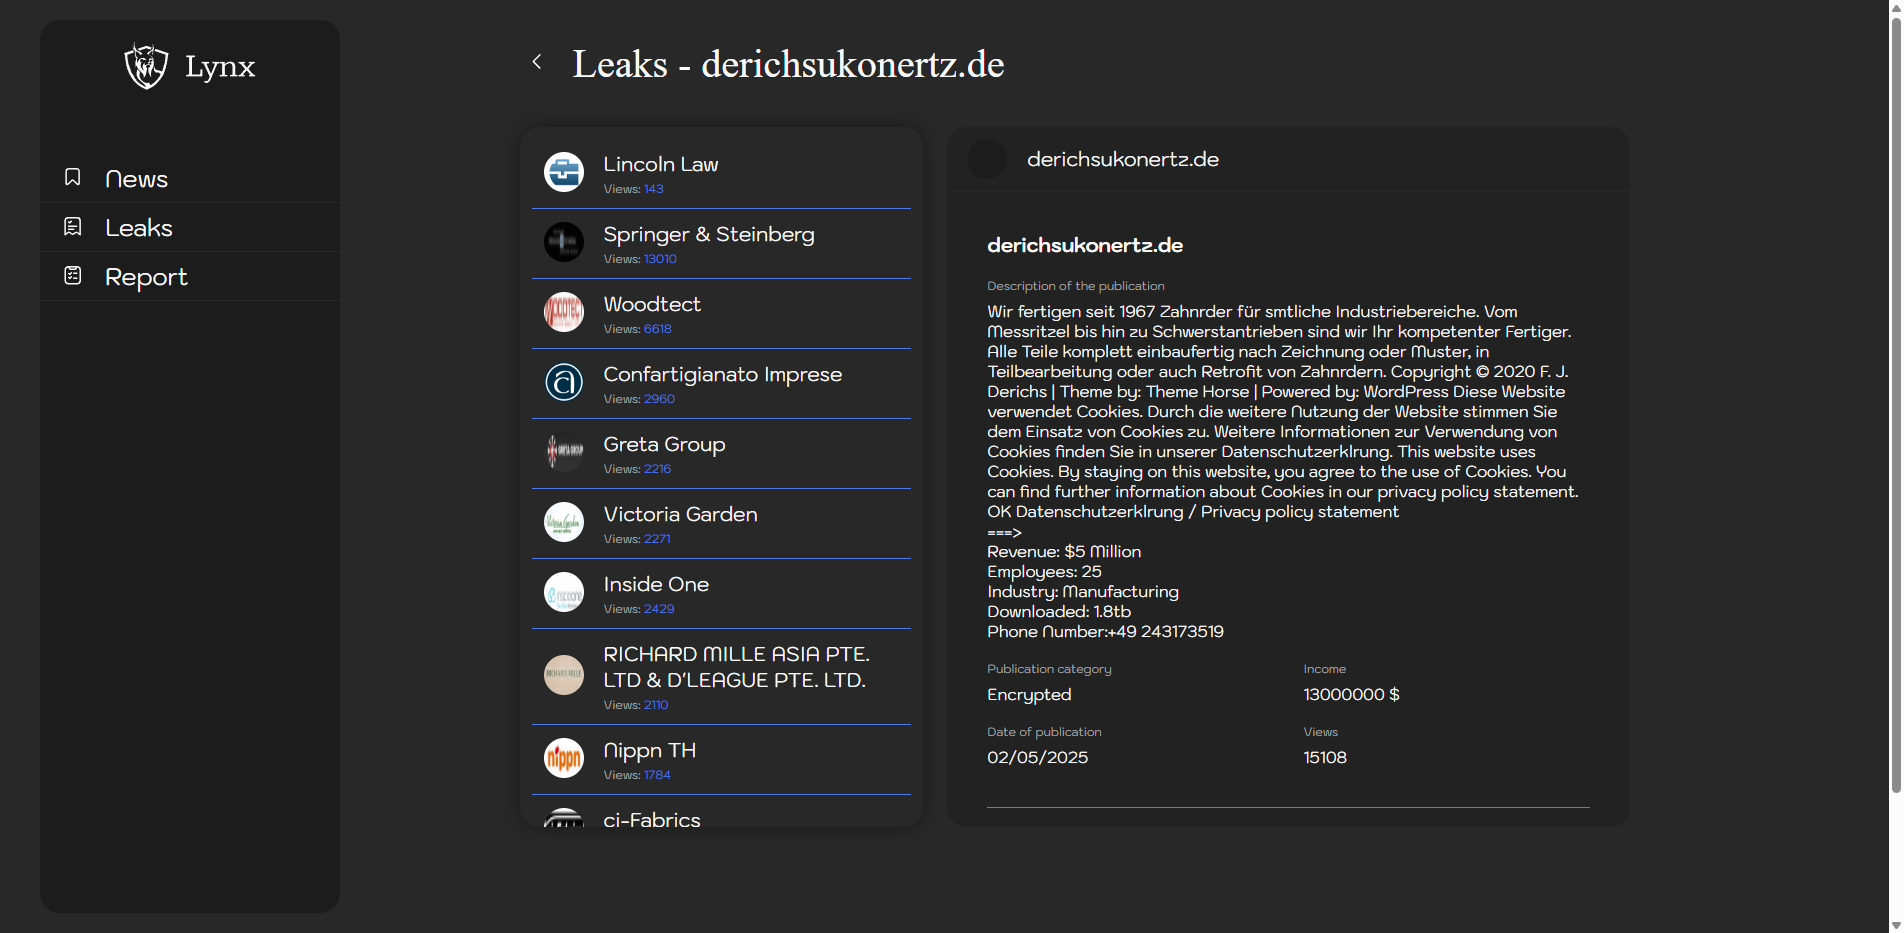
Task: Click the form icon beside Report
Action: (x=73, y=276)
